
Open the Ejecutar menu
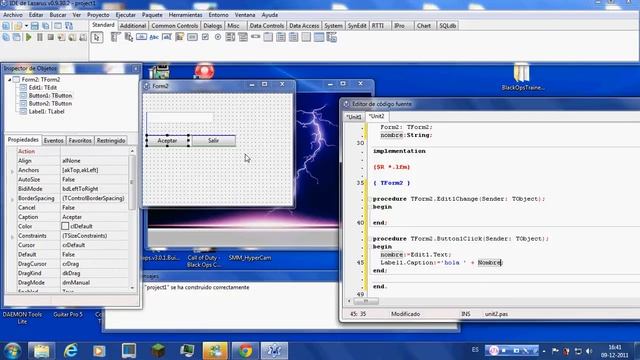click(x=126, y=15)
